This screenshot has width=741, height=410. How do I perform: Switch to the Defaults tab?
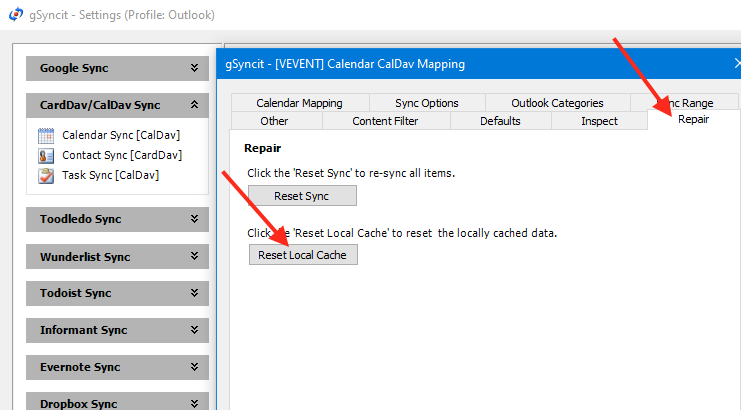(500, 121)
